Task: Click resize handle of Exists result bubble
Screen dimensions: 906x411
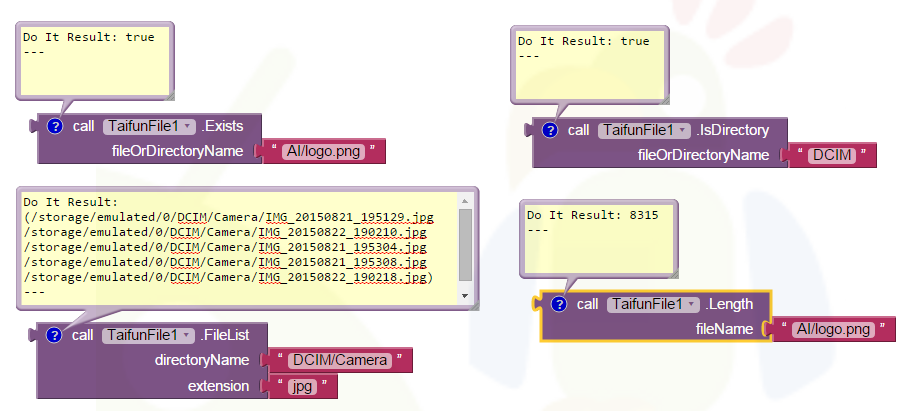Action: point(169,95)
